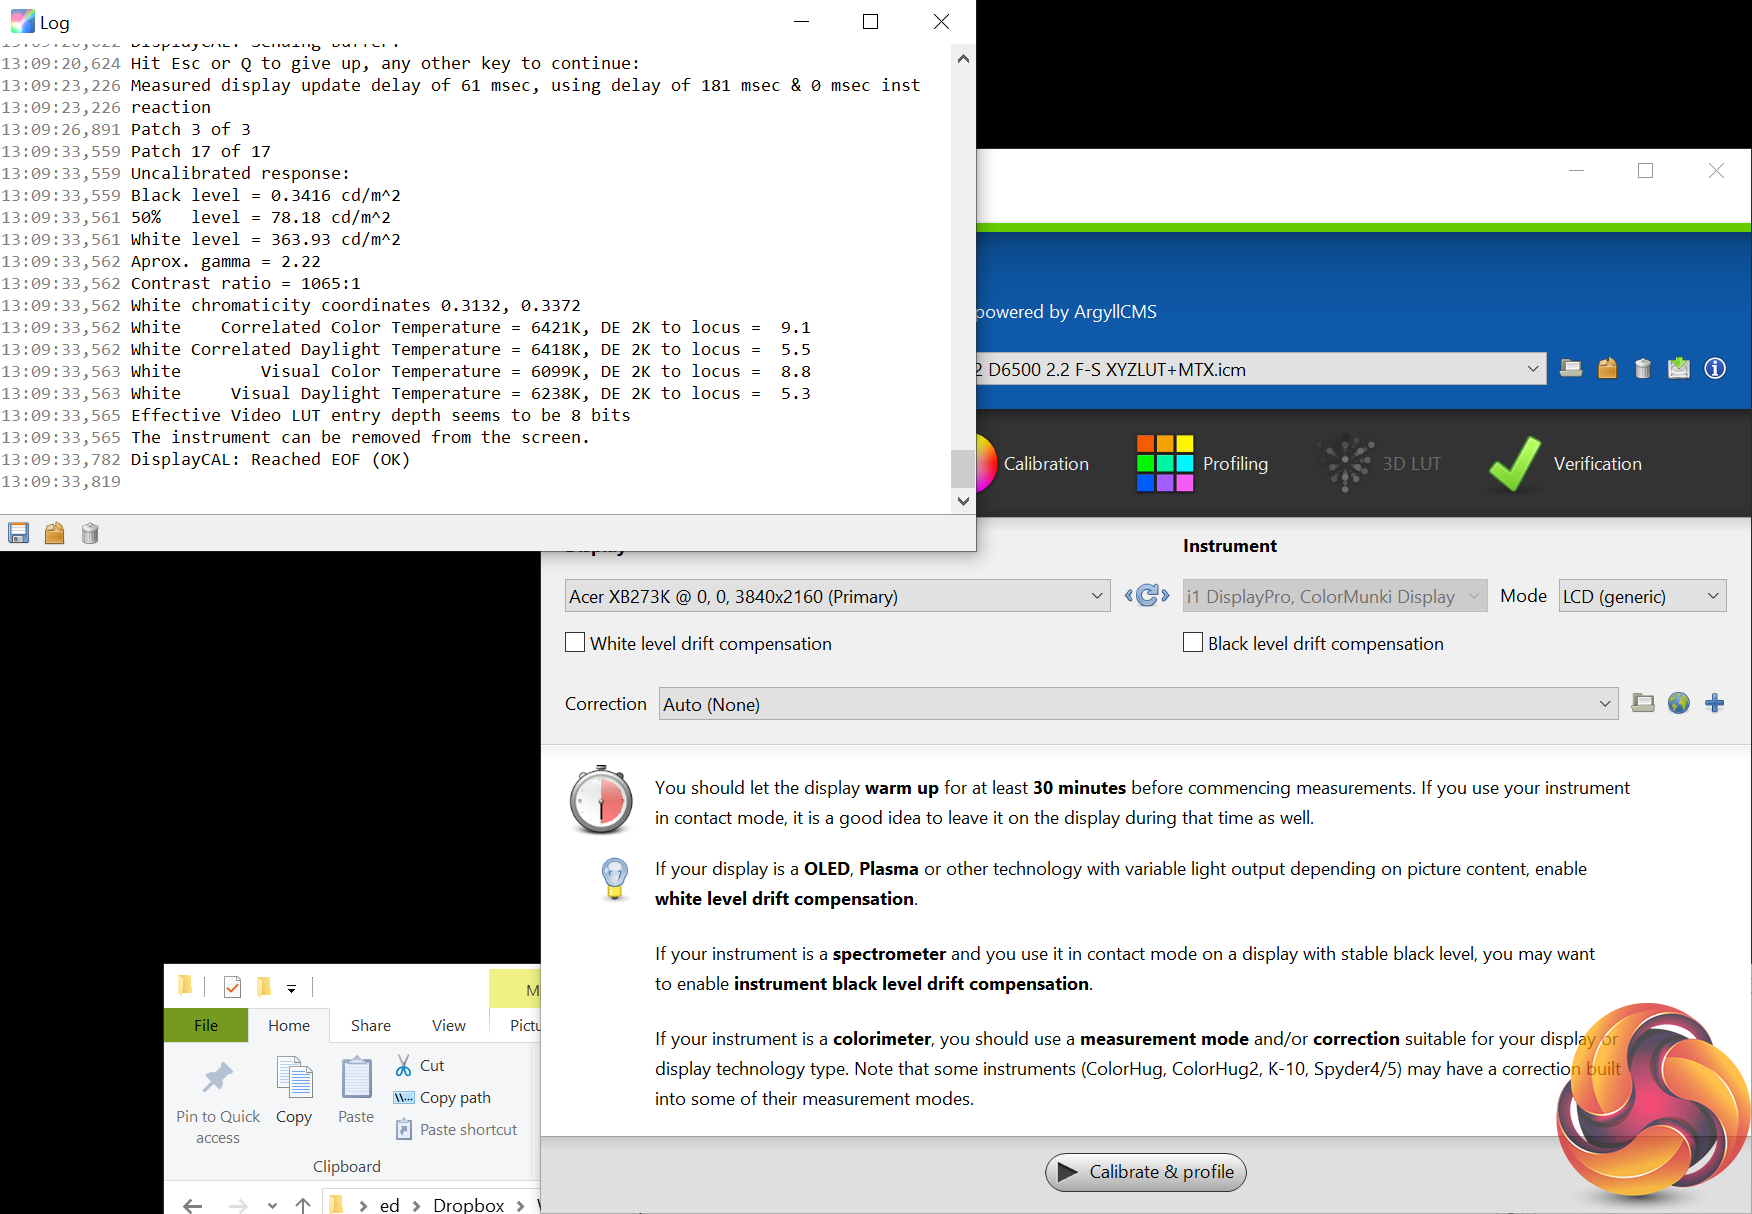Maximize the Log window
Screen dimensions: 1752x1214
(x=871, y=22)
